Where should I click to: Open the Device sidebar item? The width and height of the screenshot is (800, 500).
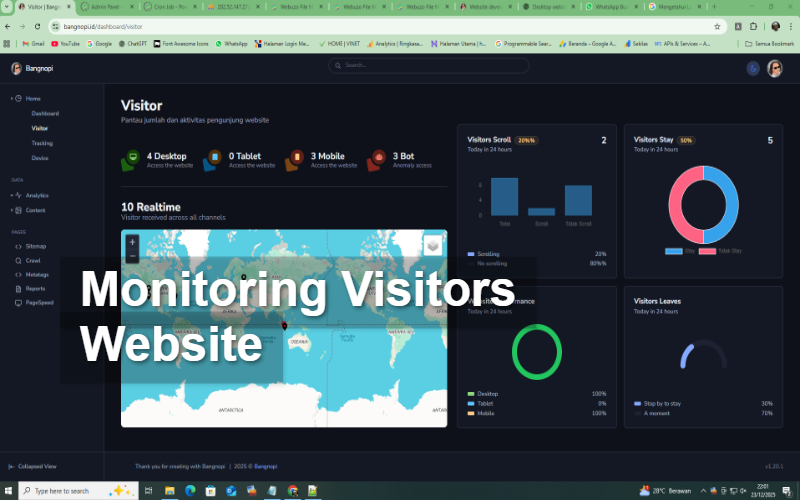(x=40, y=158)
